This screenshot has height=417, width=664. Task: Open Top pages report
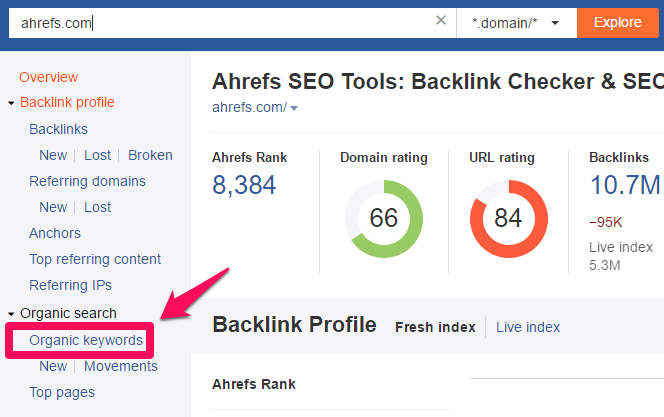[x=62, y=392]
